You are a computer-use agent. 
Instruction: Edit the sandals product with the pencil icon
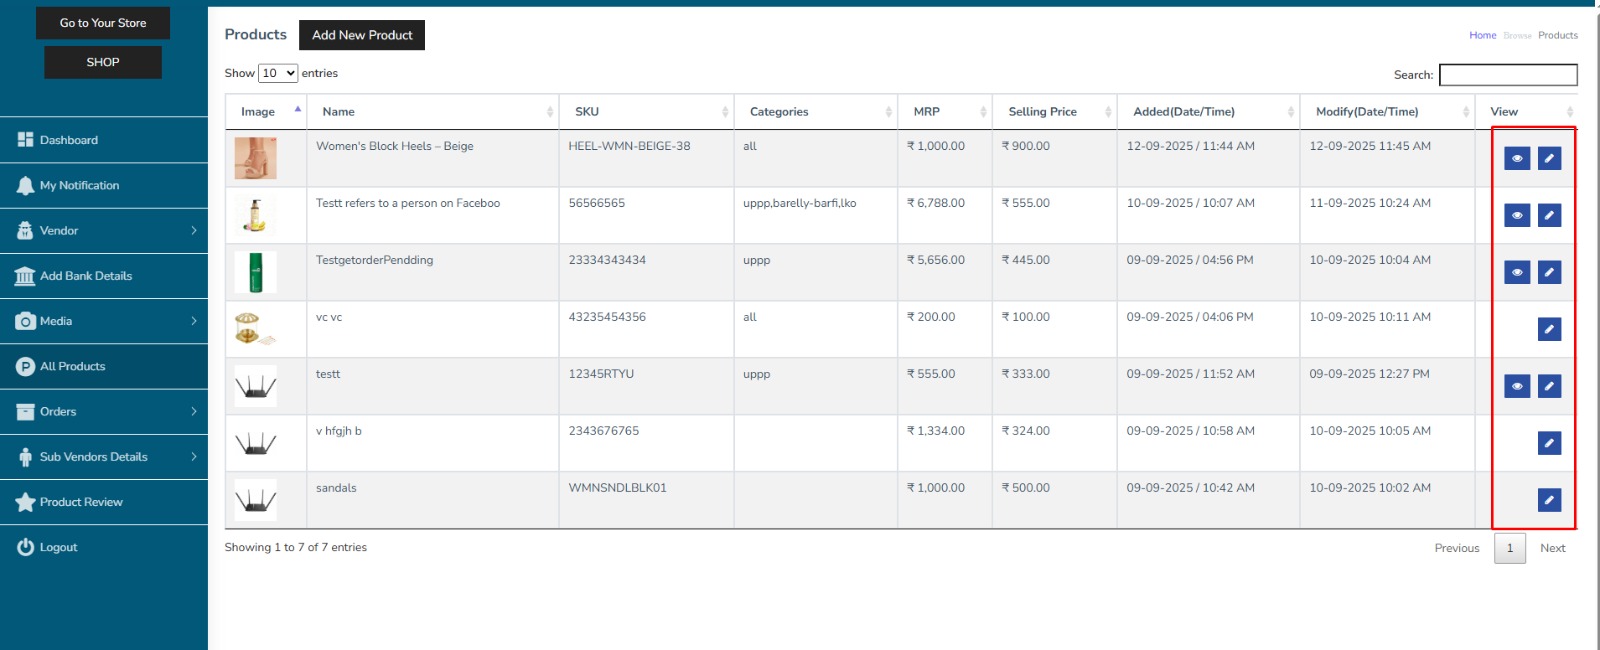point(1549,500)
